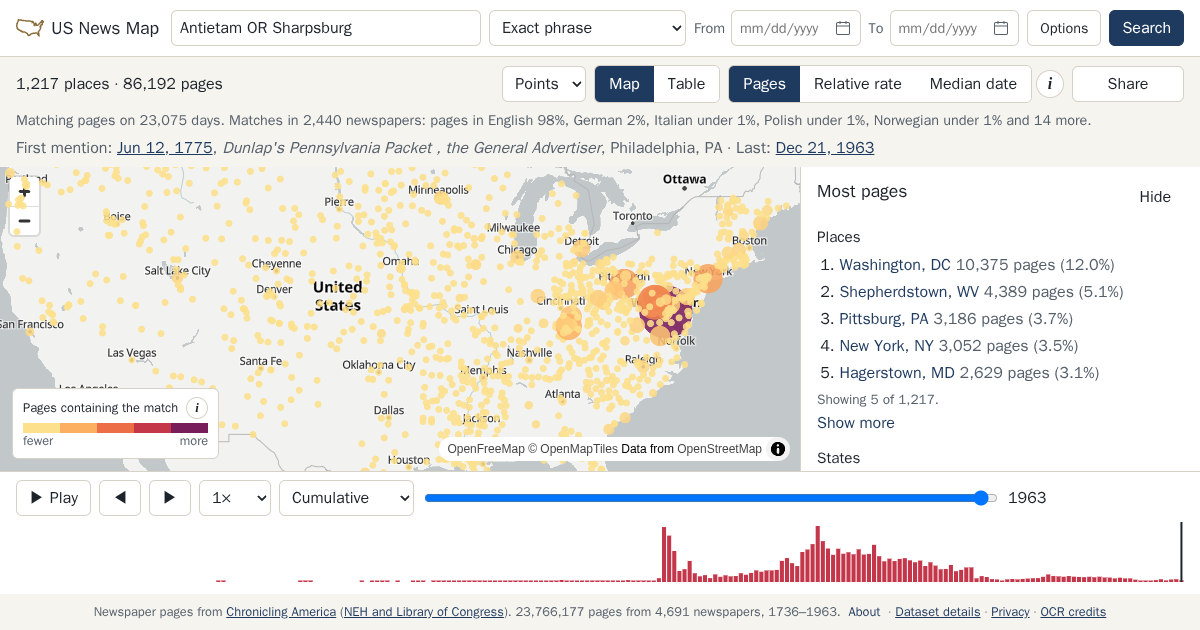1200x630 pixels.
Task: Zoom in on the map
Action: pos(25,192)
